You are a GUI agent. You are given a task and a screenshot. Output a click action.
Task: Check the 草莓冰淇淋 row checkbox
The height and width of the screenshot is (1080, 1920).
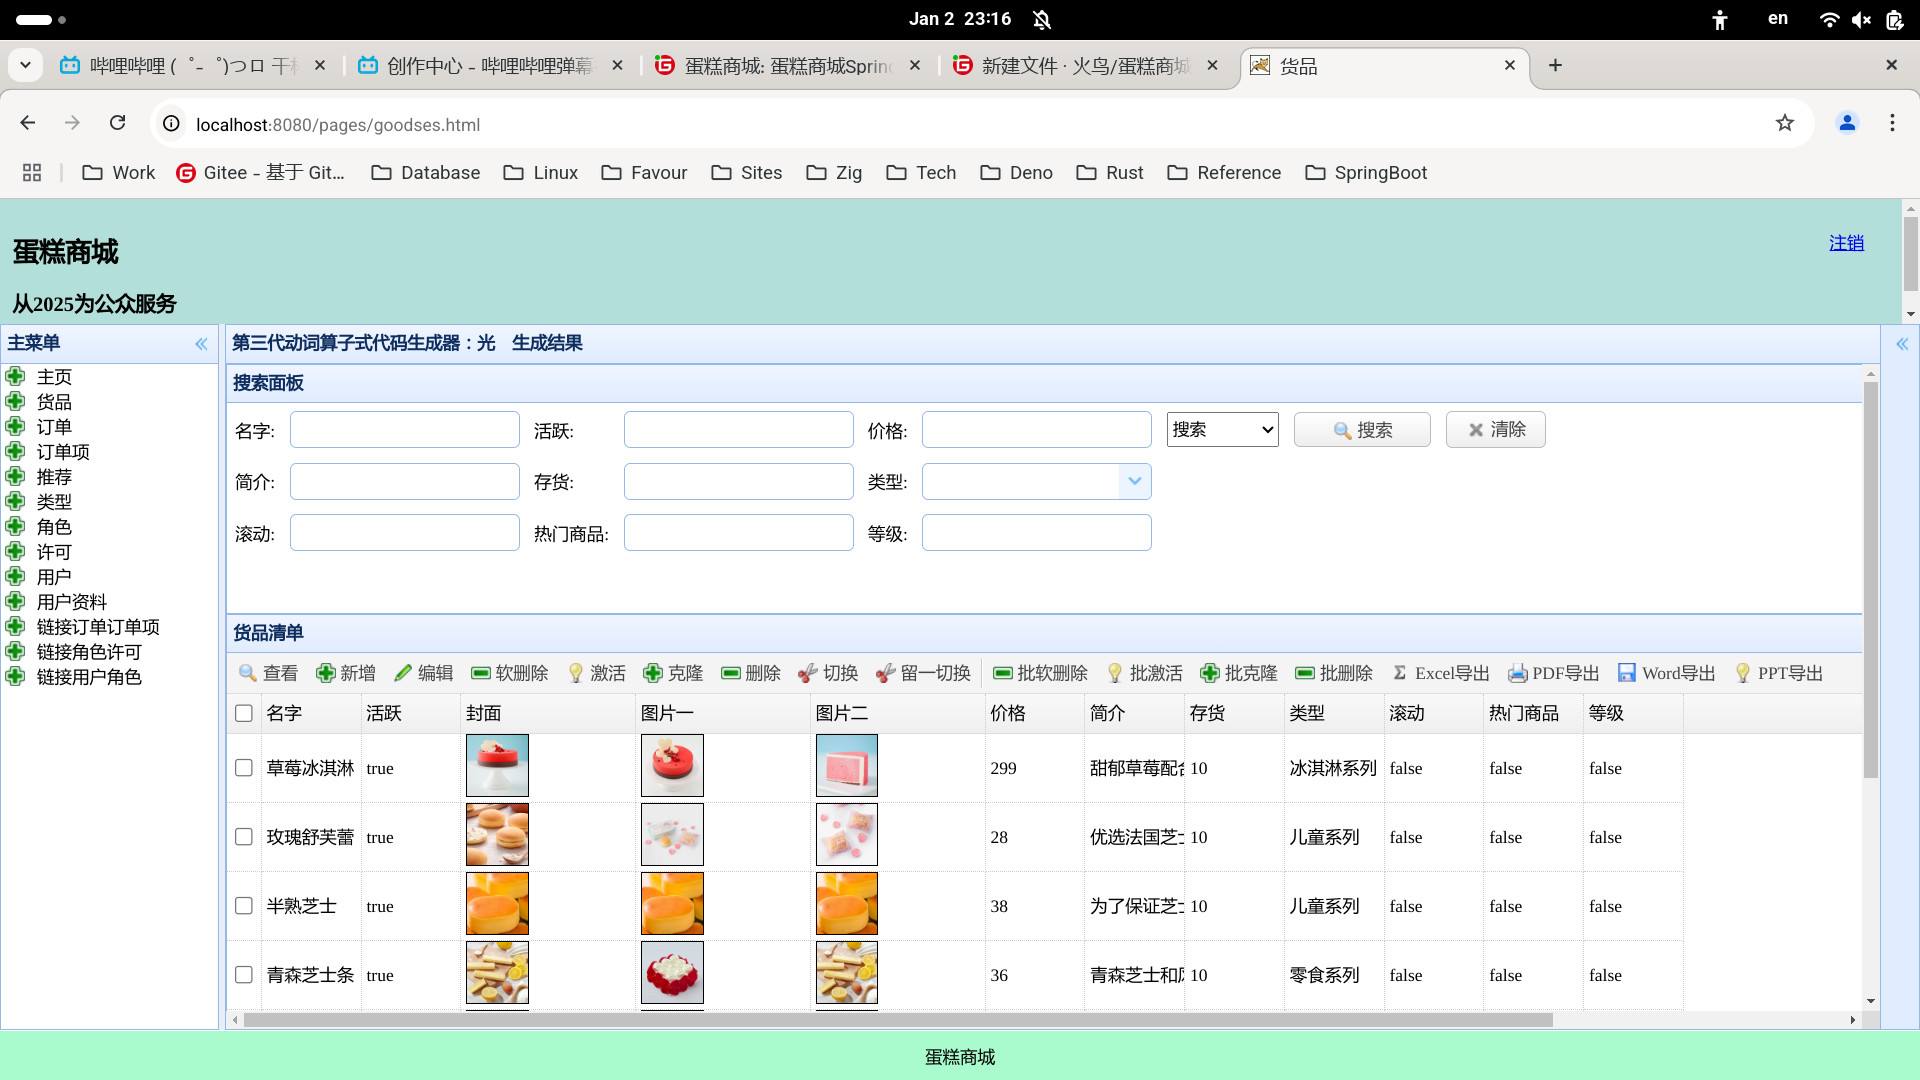[243, 768]
